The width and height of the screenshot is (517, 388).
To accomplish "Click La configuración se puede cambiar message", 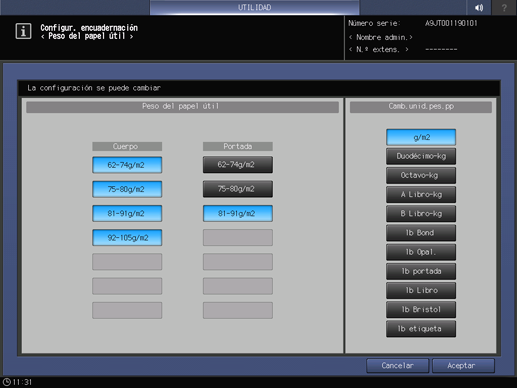I will point(94,88).
